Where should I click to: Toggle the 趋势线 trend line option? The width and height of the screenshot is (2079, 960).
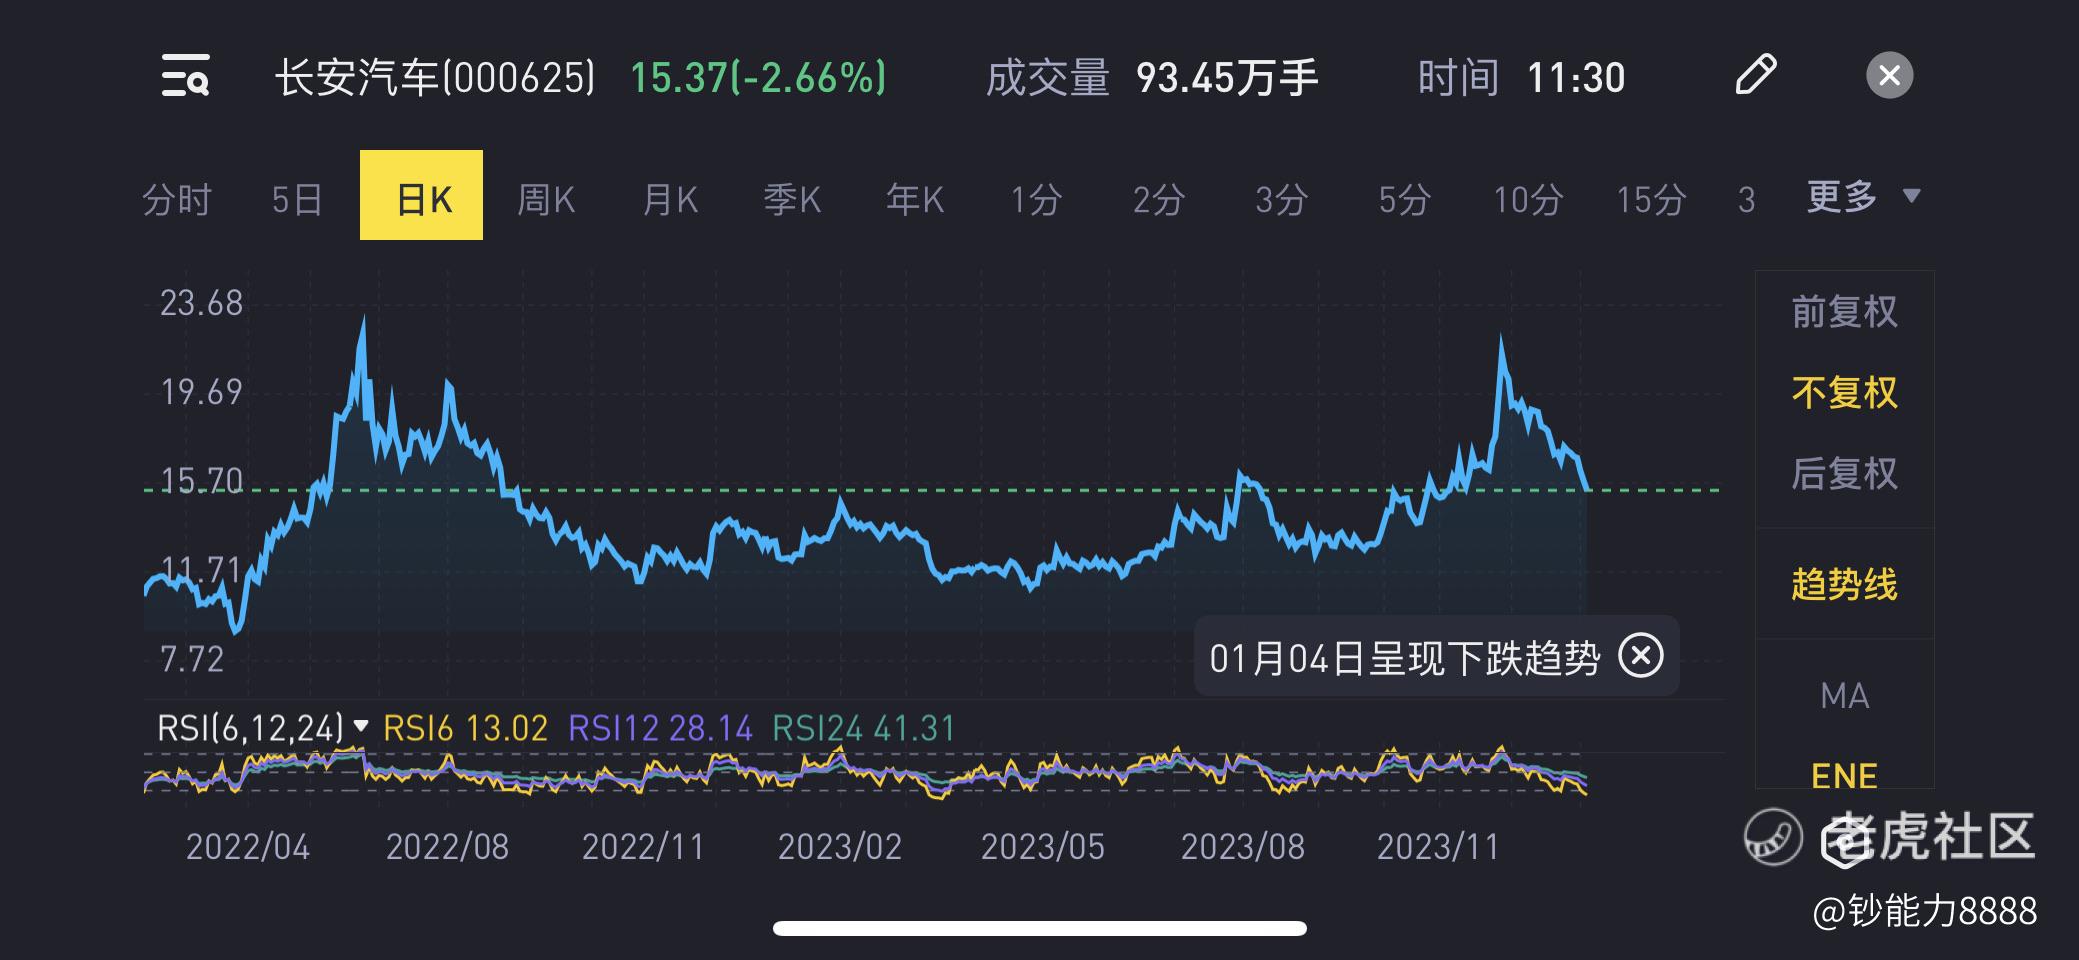1844,584
